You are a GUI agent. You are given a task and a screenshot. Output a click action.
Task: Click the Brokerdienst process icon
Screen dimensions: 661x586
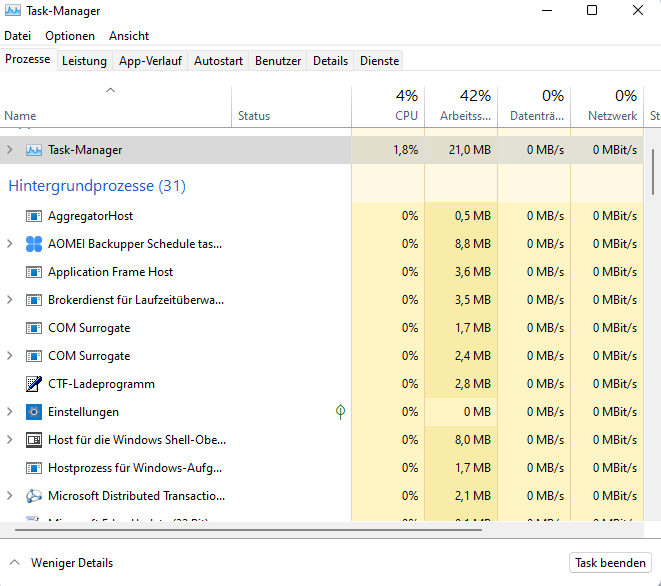[34, 300]
